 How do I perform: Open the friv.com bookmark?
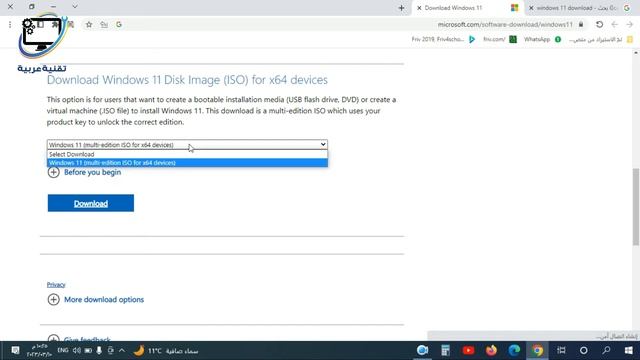[500, 39]
